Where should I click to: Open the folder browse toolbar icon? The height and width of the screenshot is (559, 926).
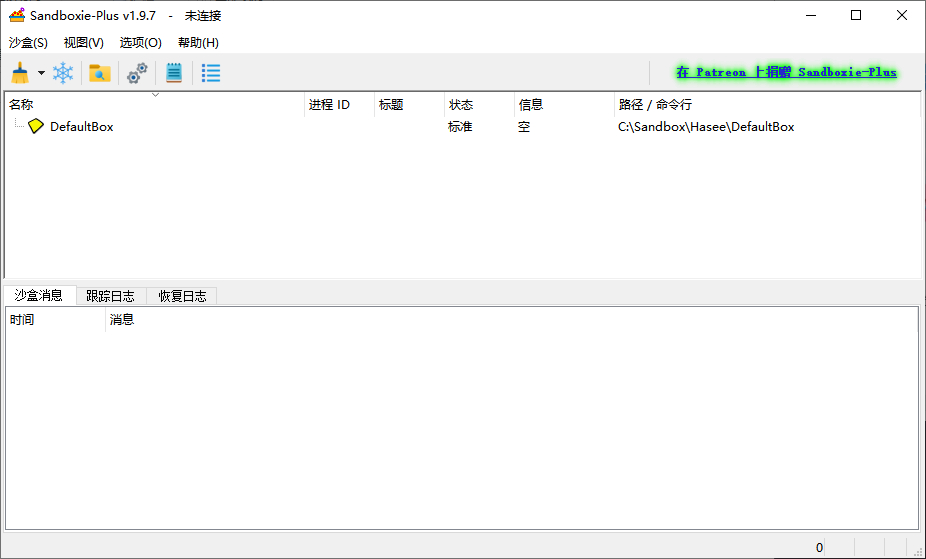pos(100,73)
